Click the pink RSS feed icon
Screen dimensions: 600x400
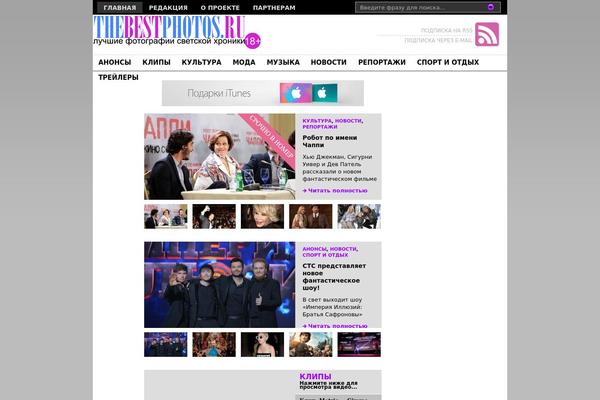click(x=487, y=34)
